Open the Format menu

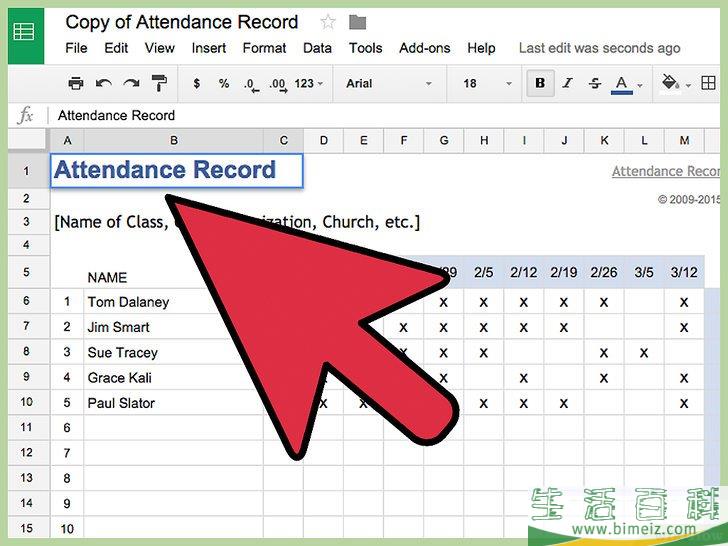[x=264, y=48]
